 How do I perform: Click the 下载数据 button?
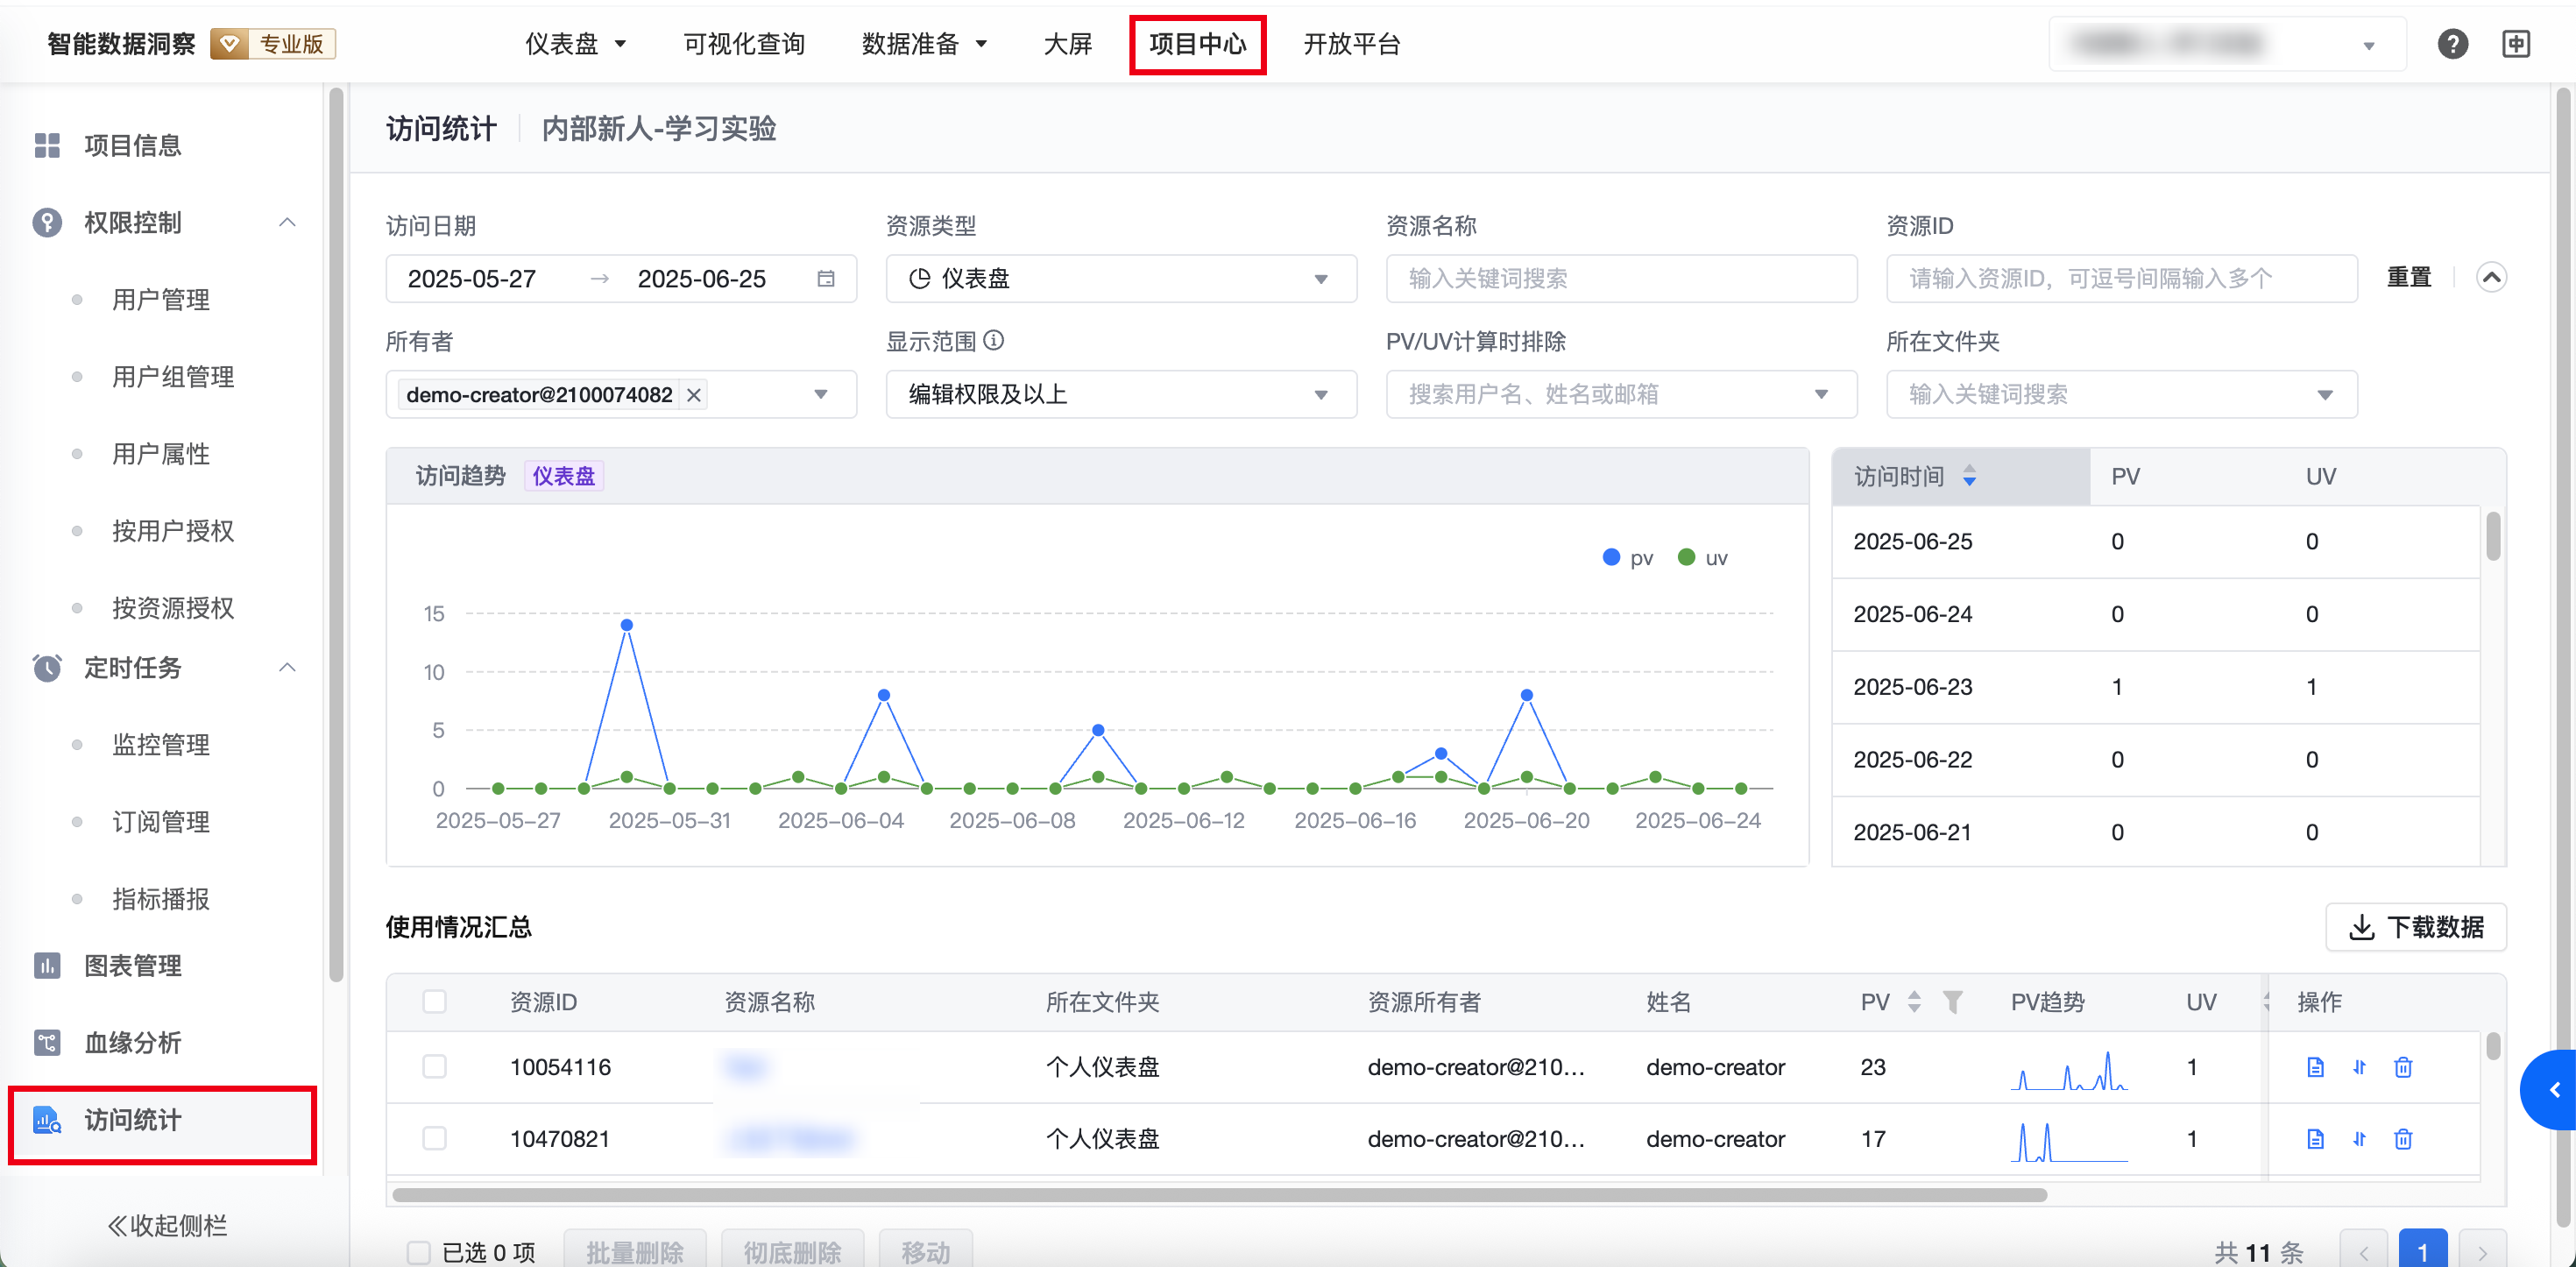pos(2415,927)
